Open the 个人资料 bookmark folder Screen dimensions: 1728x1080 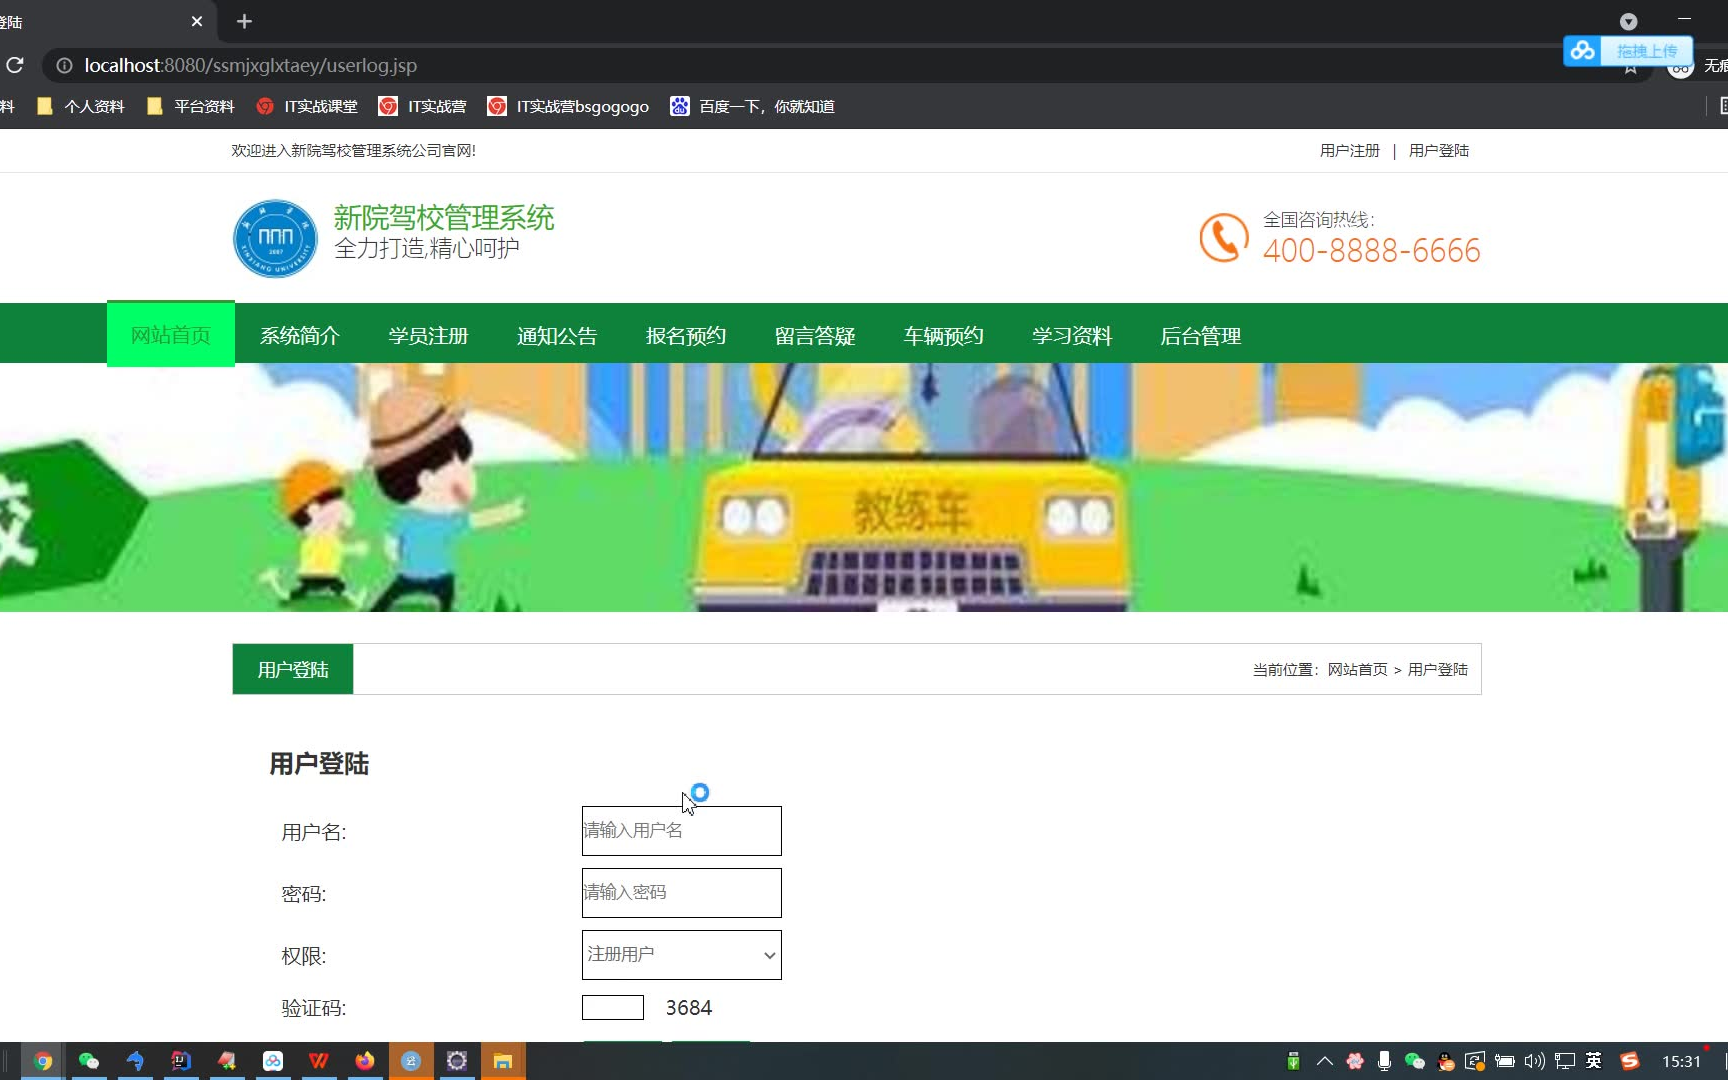click(80, 106)
